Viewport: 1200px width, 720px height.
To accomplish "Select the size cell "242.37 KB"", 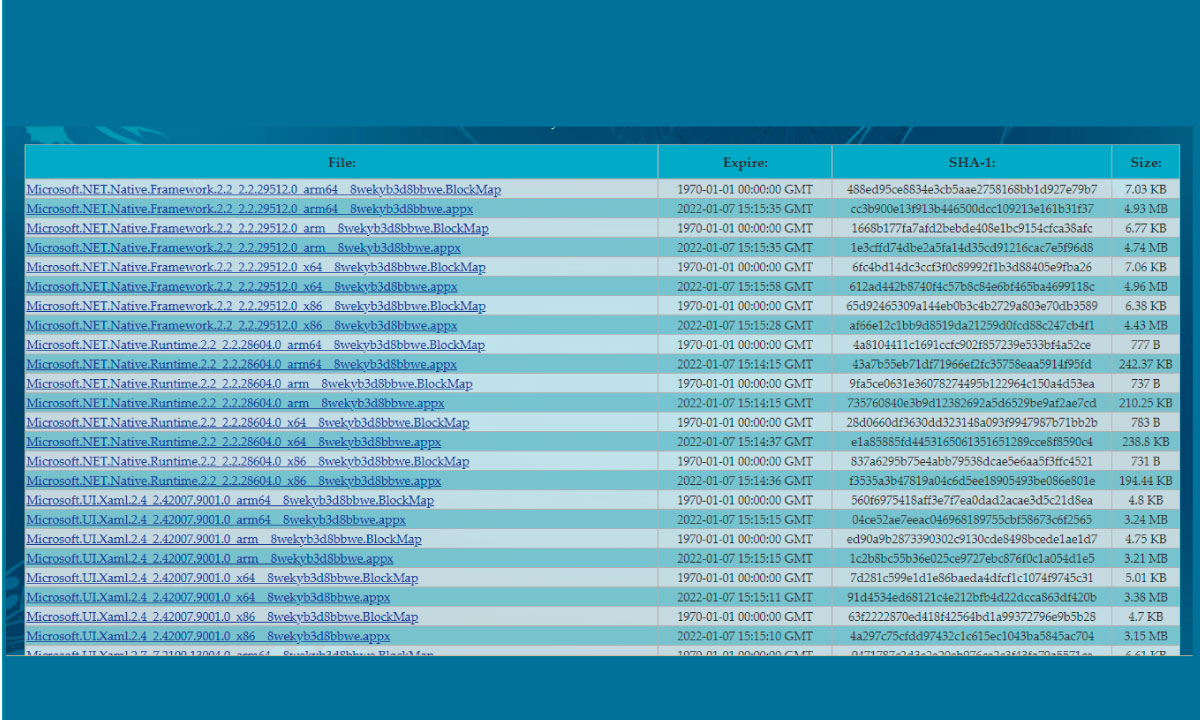I will click(x=1146, y=364).
